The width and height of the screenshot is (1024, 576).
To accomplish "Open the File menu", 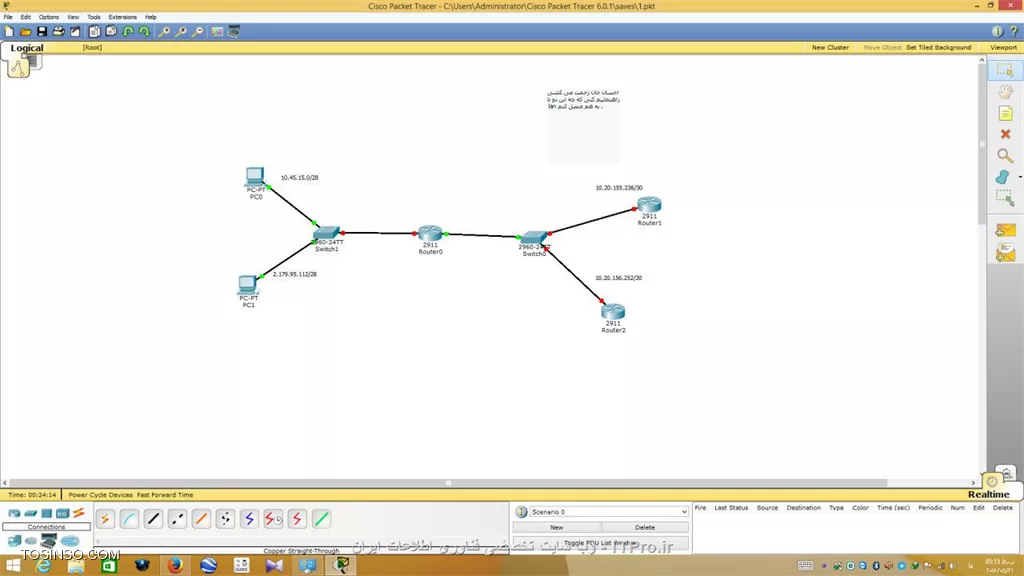I will click(x=8, y=17).
